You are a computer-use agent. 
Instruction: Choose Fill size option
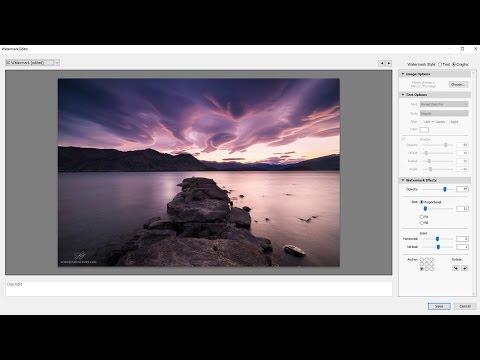pos(422,223)
